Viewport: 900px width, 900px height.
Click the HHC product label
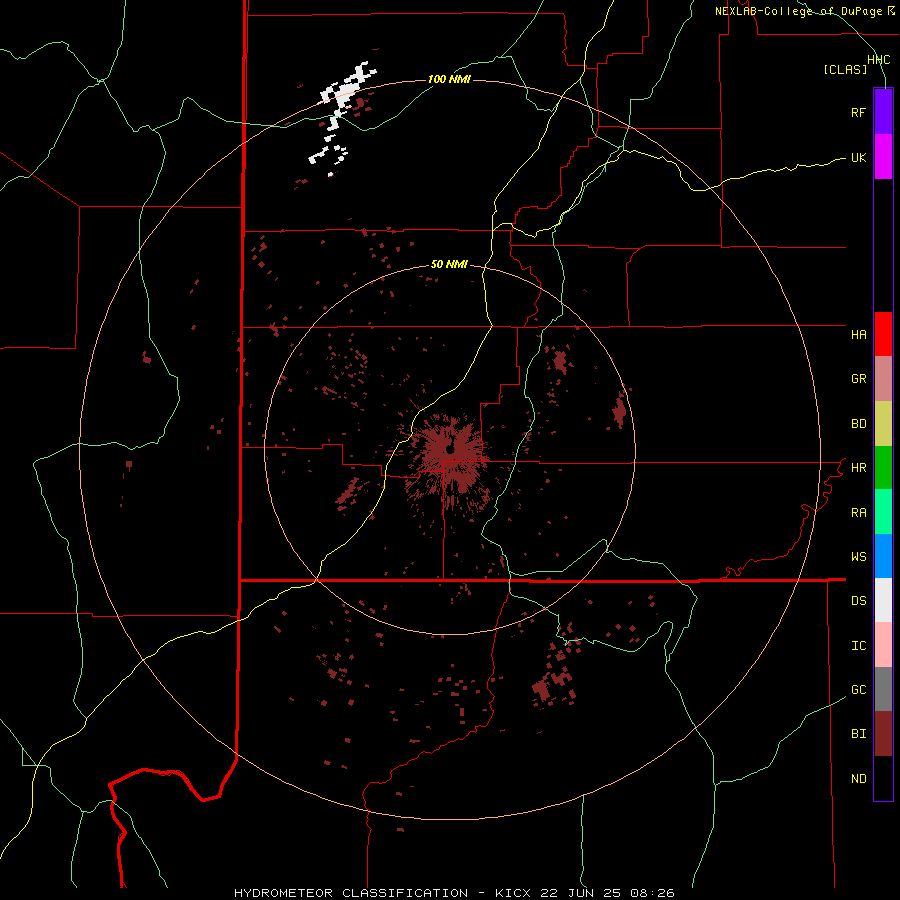[x=878, y=60]
